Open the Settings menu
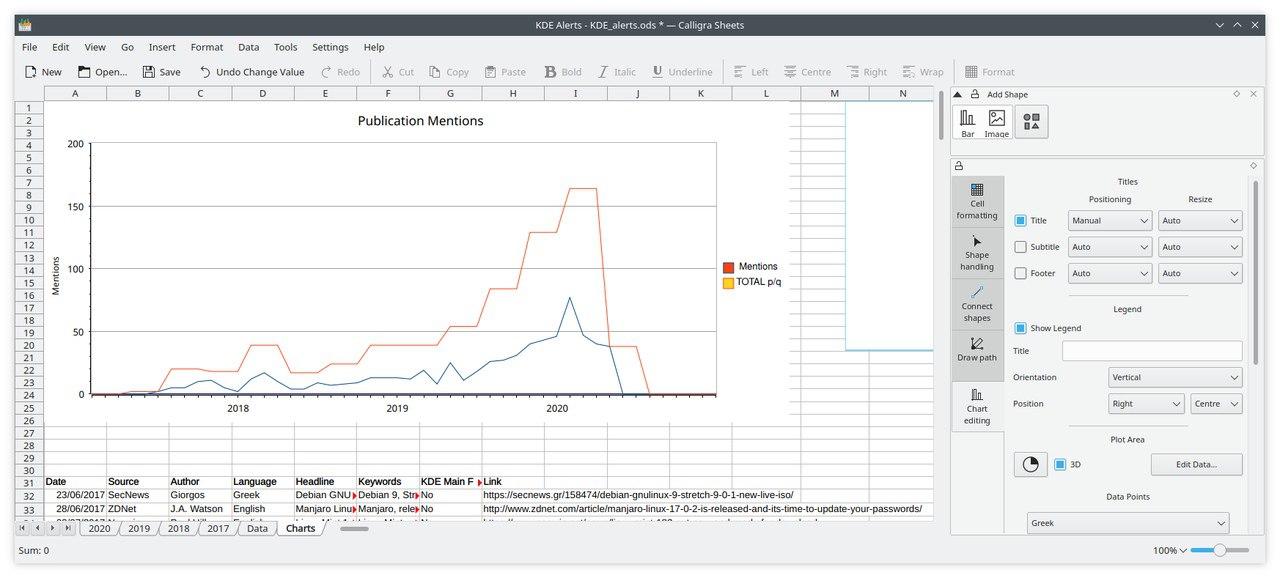The image size is (1280, 578). point(330,47)
